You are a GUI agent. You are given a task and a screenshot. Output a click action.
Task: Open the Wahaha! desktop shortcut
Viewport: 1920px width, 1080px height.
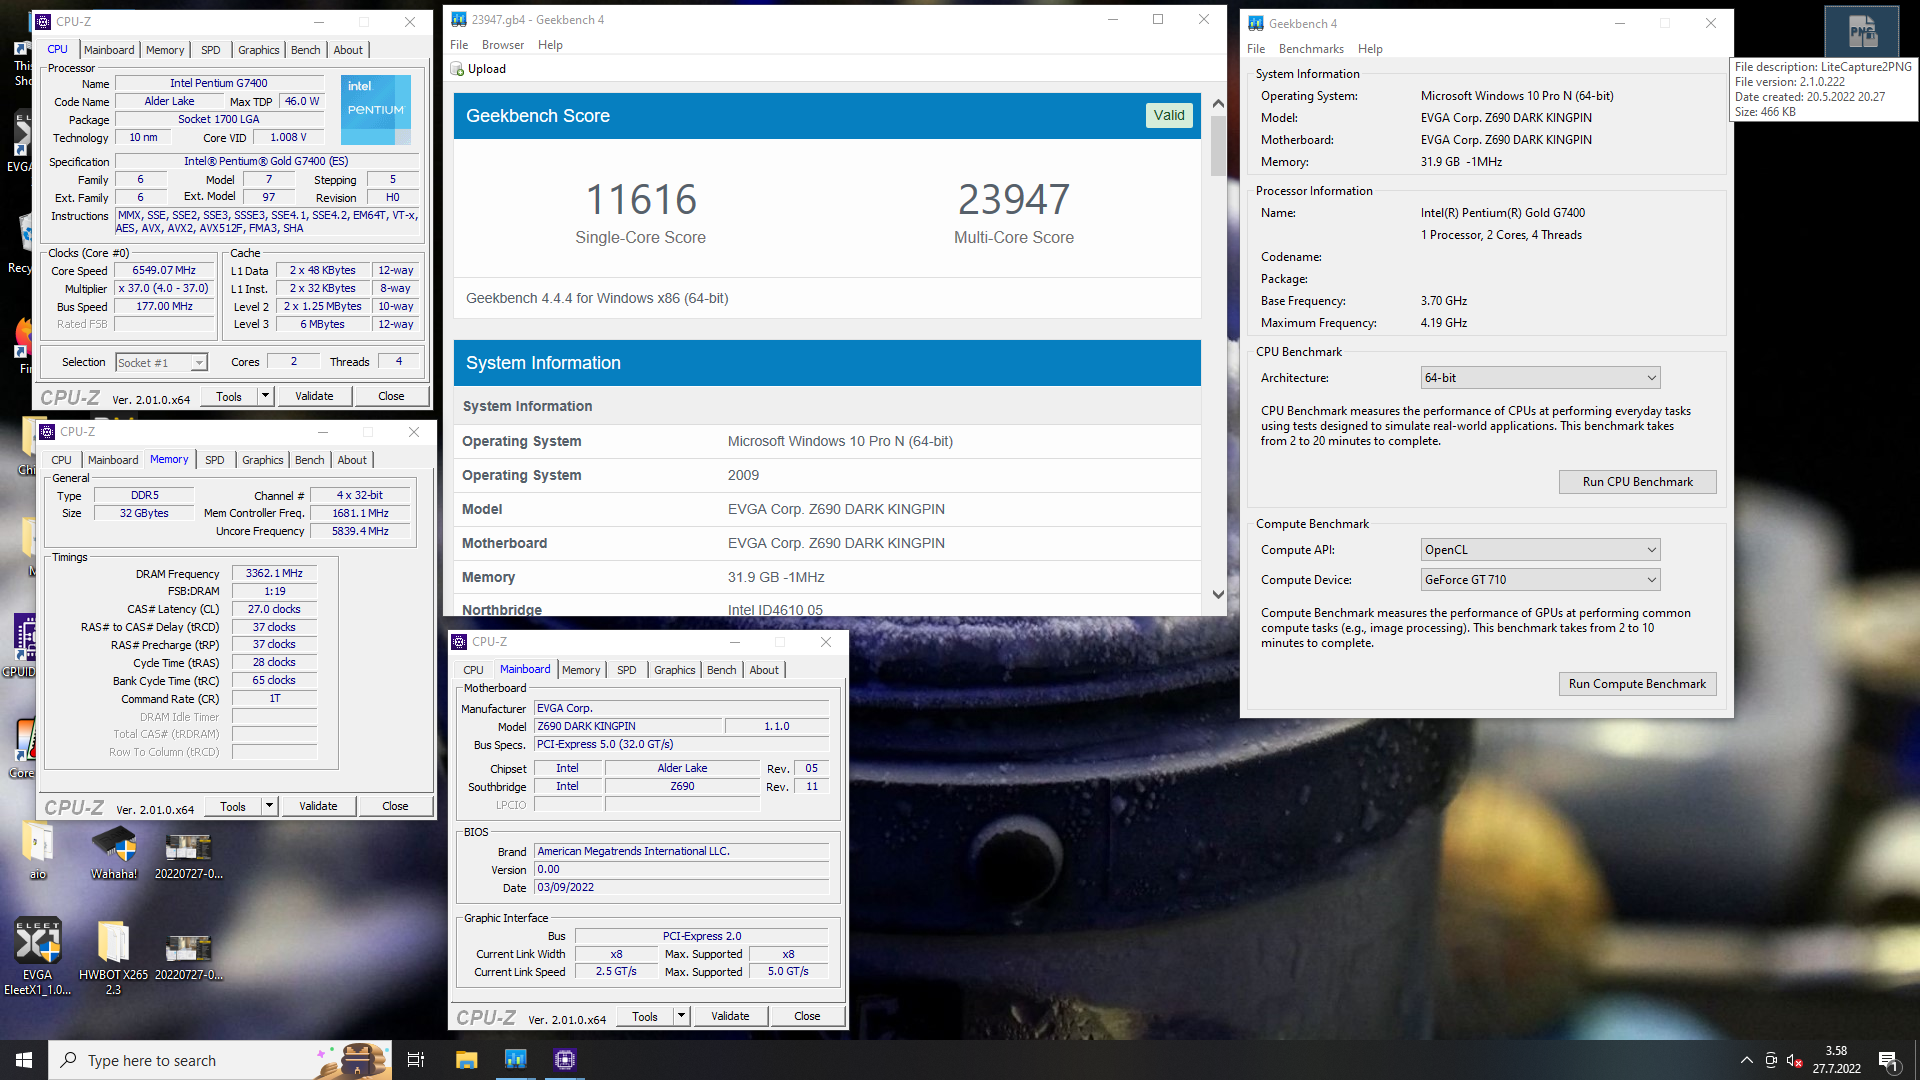pos(114,853)
